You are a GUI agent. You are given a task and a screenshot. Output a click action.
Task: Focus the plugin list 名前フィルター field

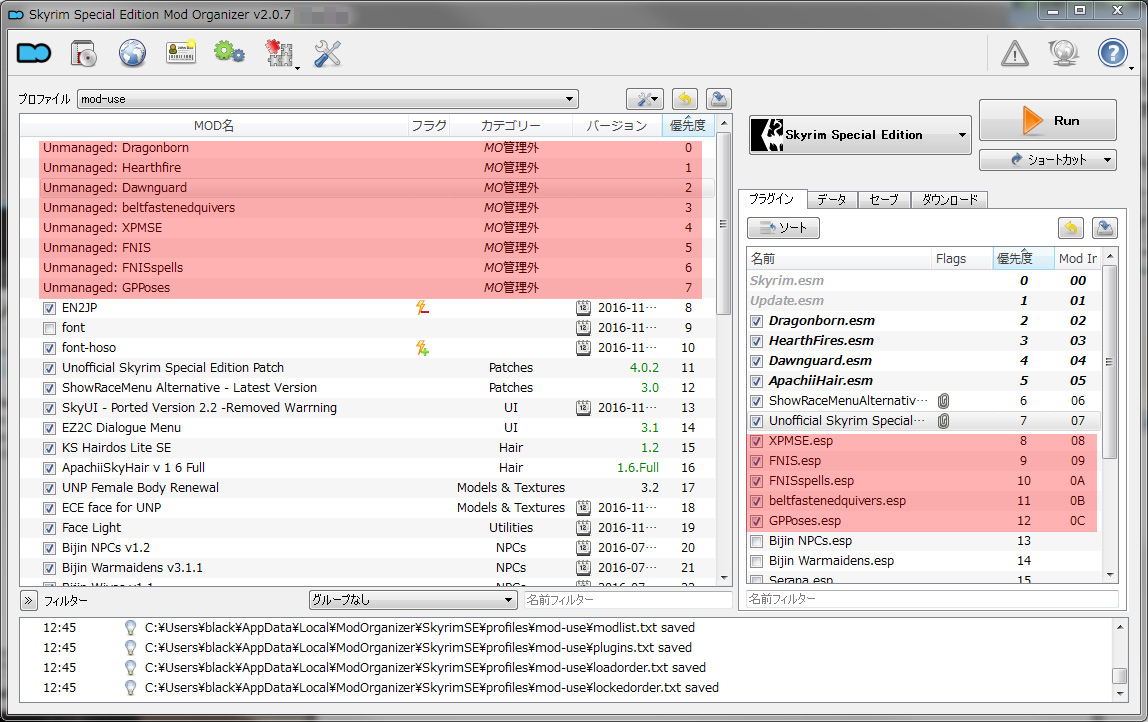pyautogui.click(x=932, y=599)
